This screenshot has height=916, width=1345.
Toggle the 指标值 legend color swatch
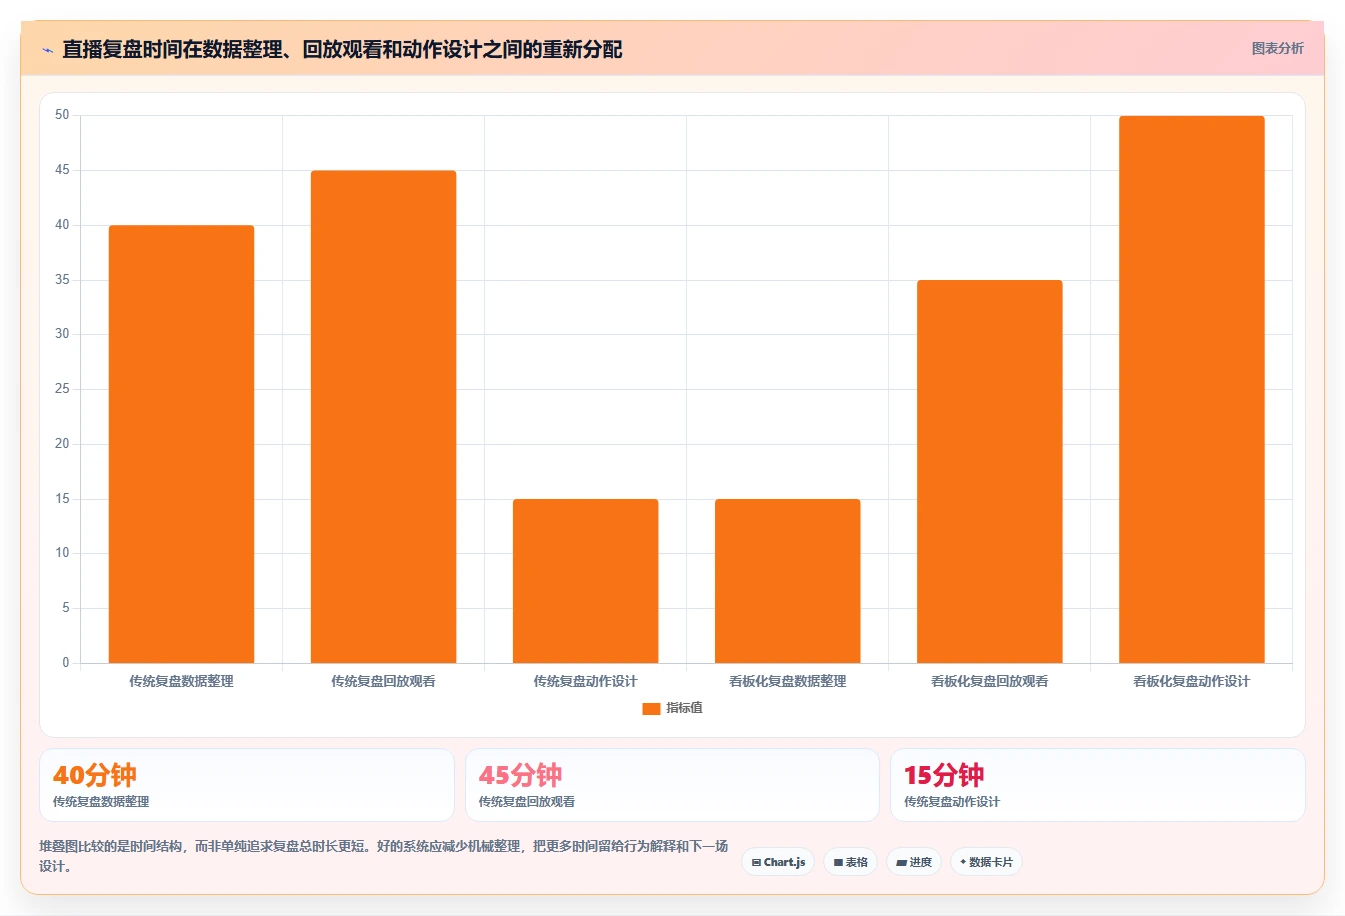click(x=651, y=708)
